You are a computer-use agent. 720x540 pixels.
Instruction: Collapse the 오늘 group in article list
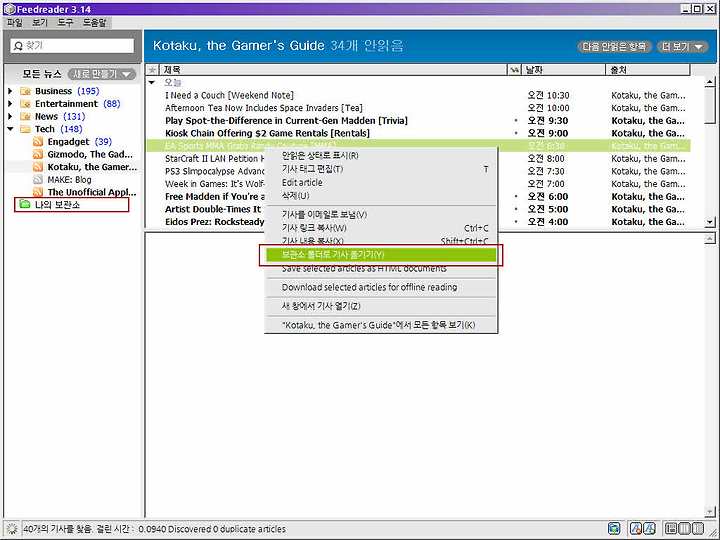click(152, 83)
